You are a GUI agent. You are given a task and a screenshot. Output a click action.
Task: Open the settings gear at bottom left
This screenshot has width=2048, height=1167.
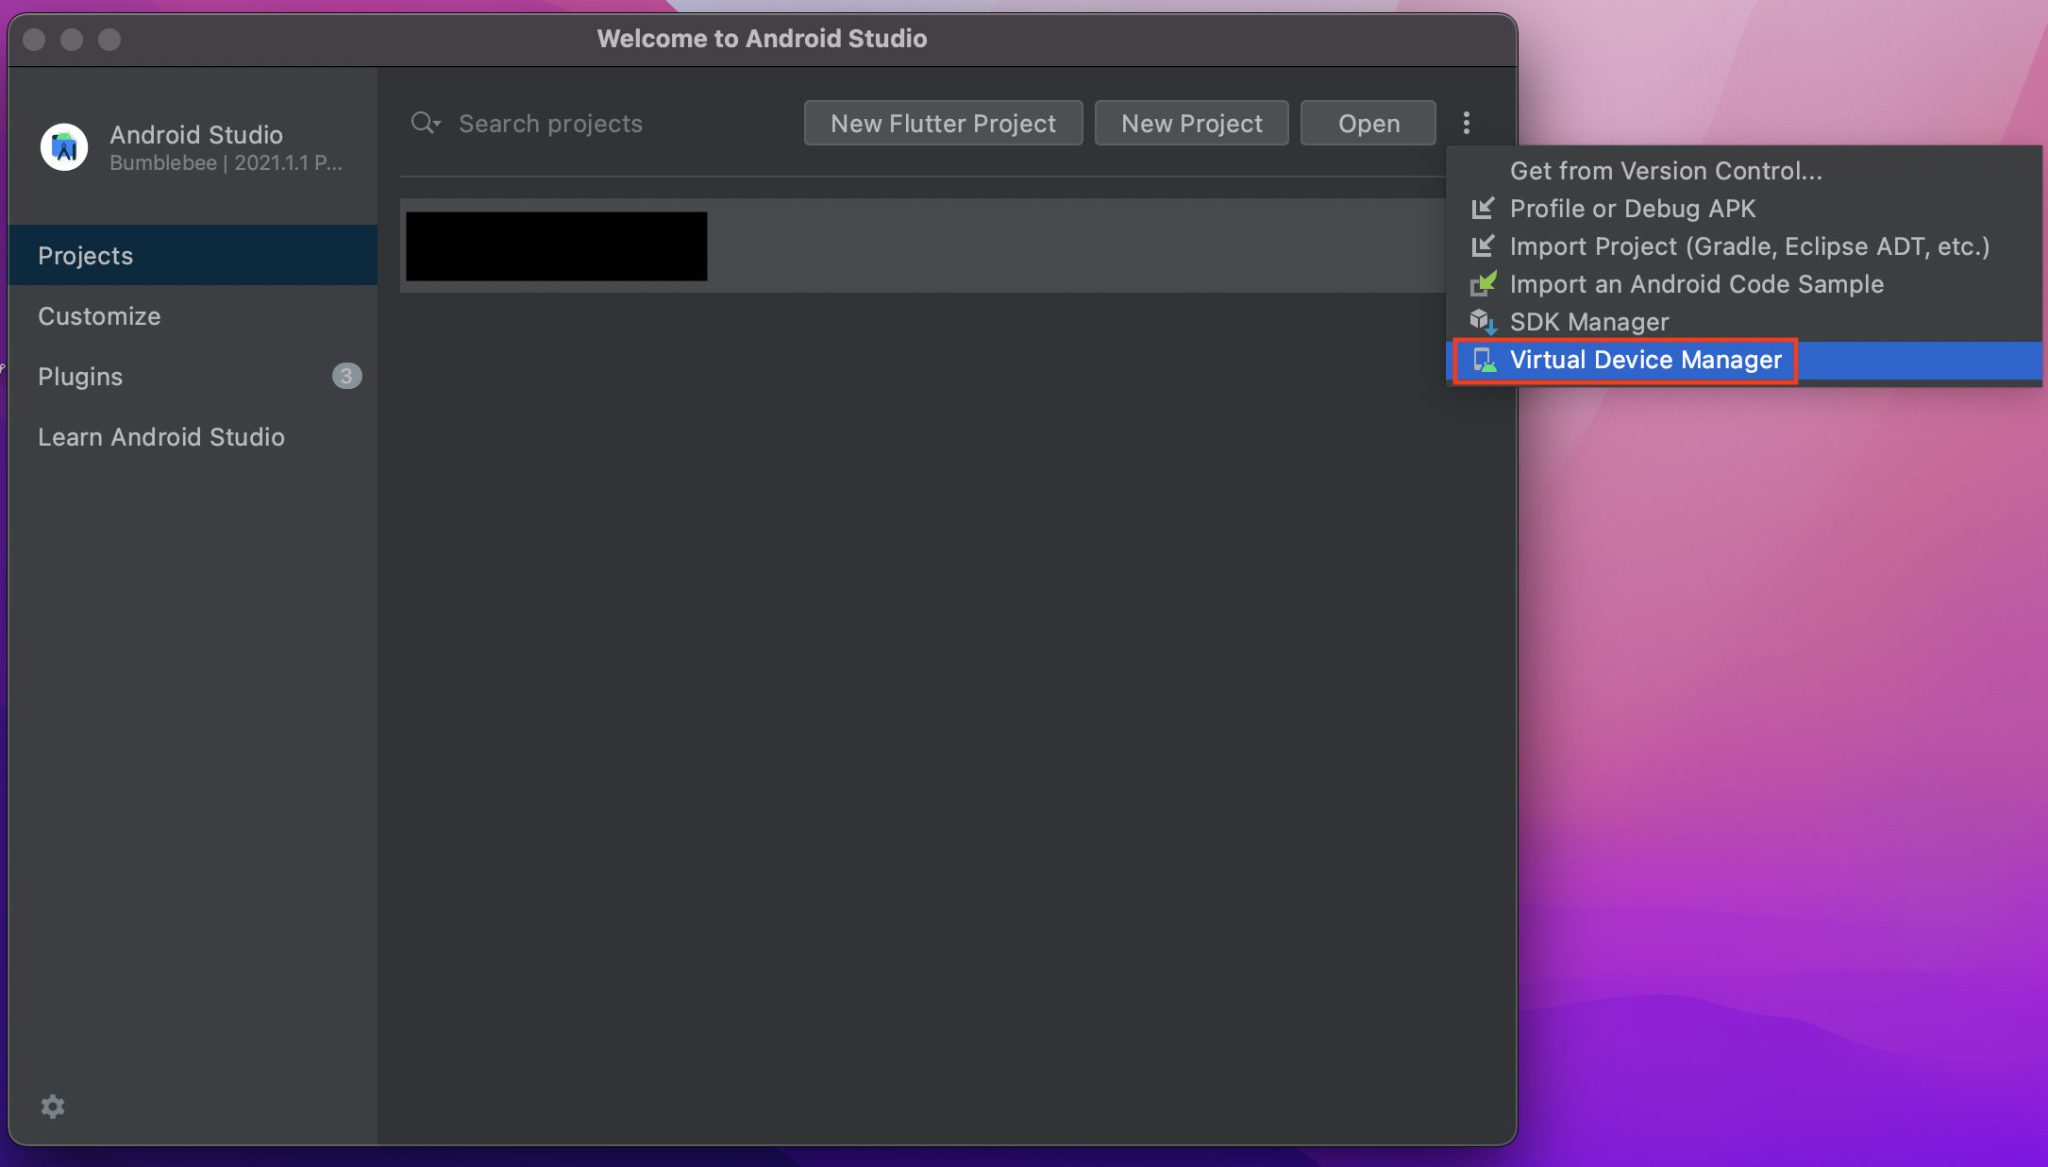click(x=54, y=1106)
